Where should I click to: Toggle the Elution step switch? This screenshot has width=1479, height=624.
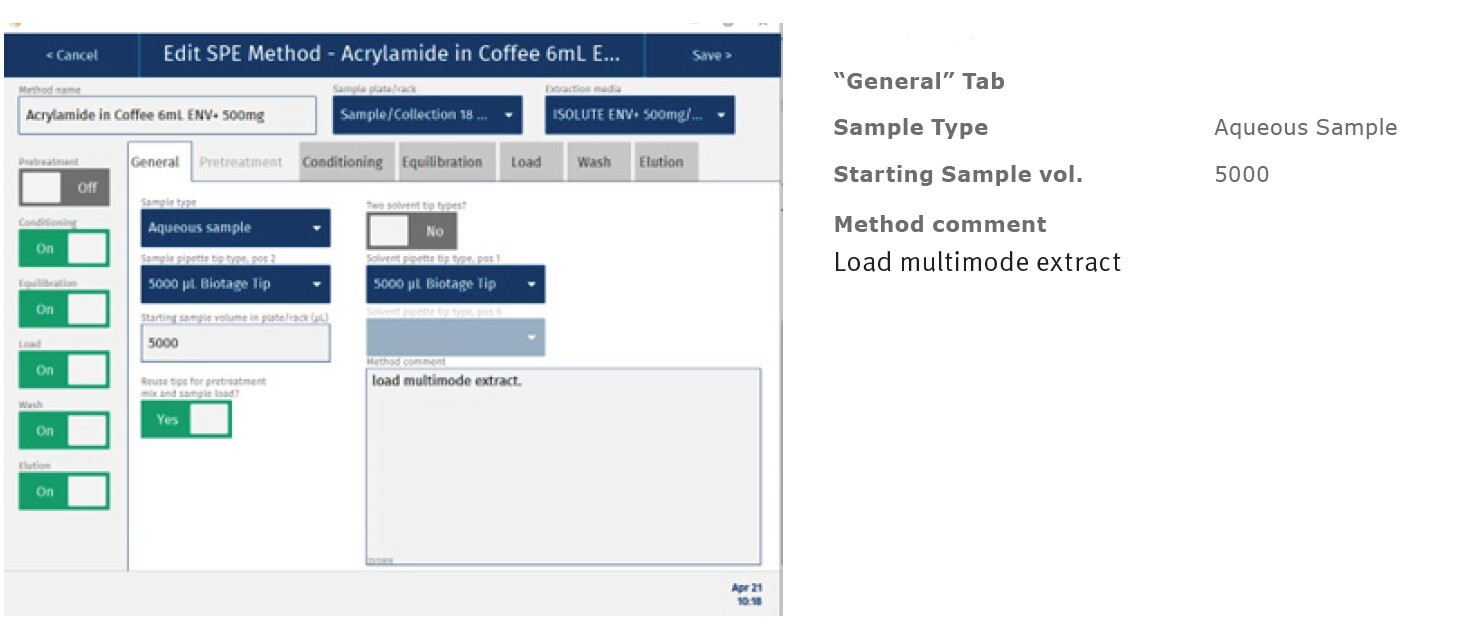64,492
